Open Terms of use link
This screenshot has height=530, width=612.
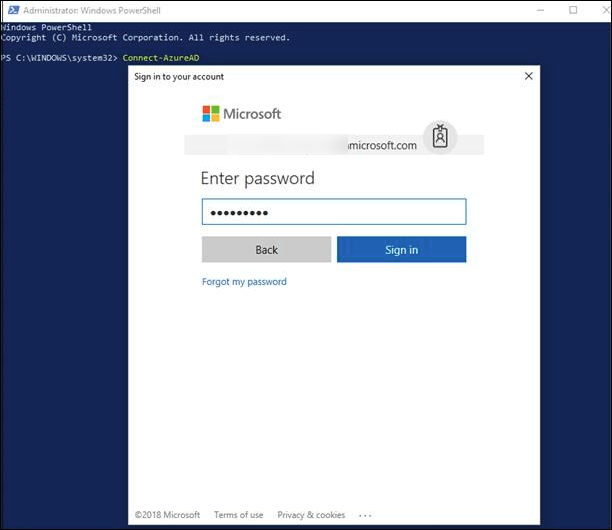tap(238, 515)
